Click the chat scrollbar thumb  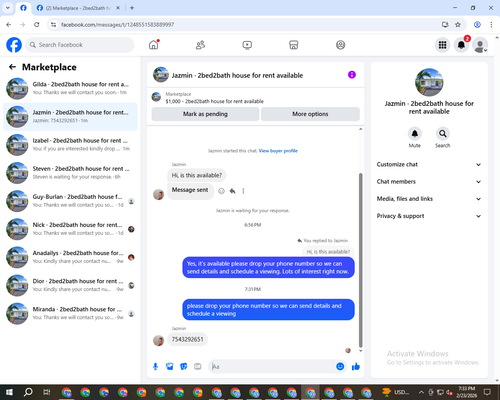(x=360, y=260)
